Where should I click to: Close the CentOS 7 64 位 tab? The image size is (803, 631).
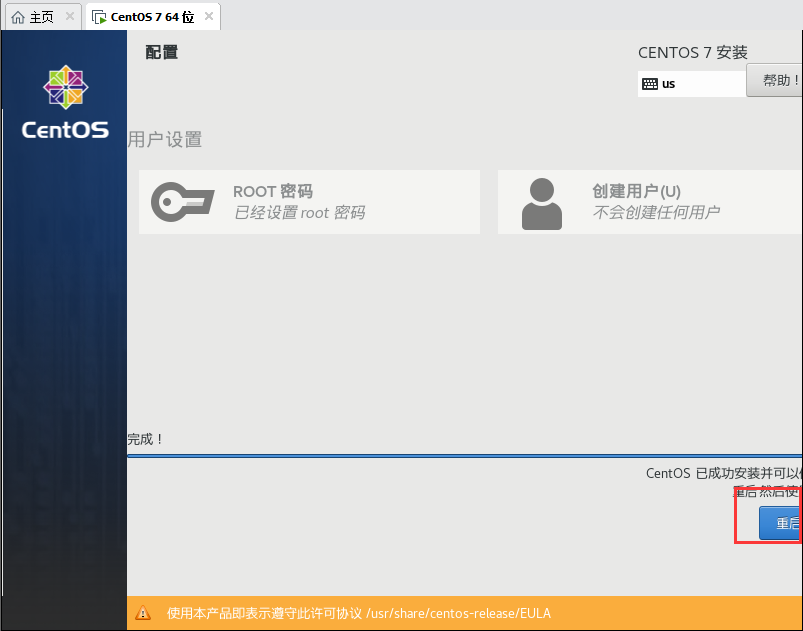click(x=209, y=16)
